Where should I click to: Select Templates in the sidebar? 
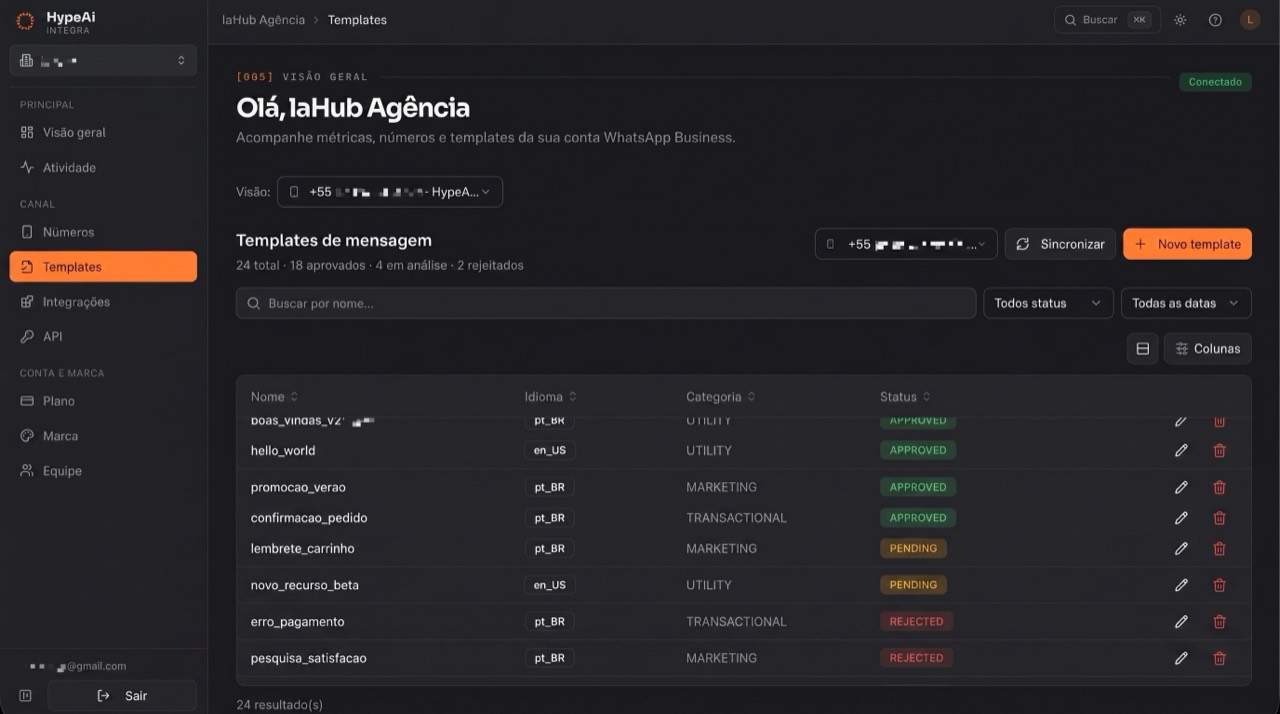point(103,267)
